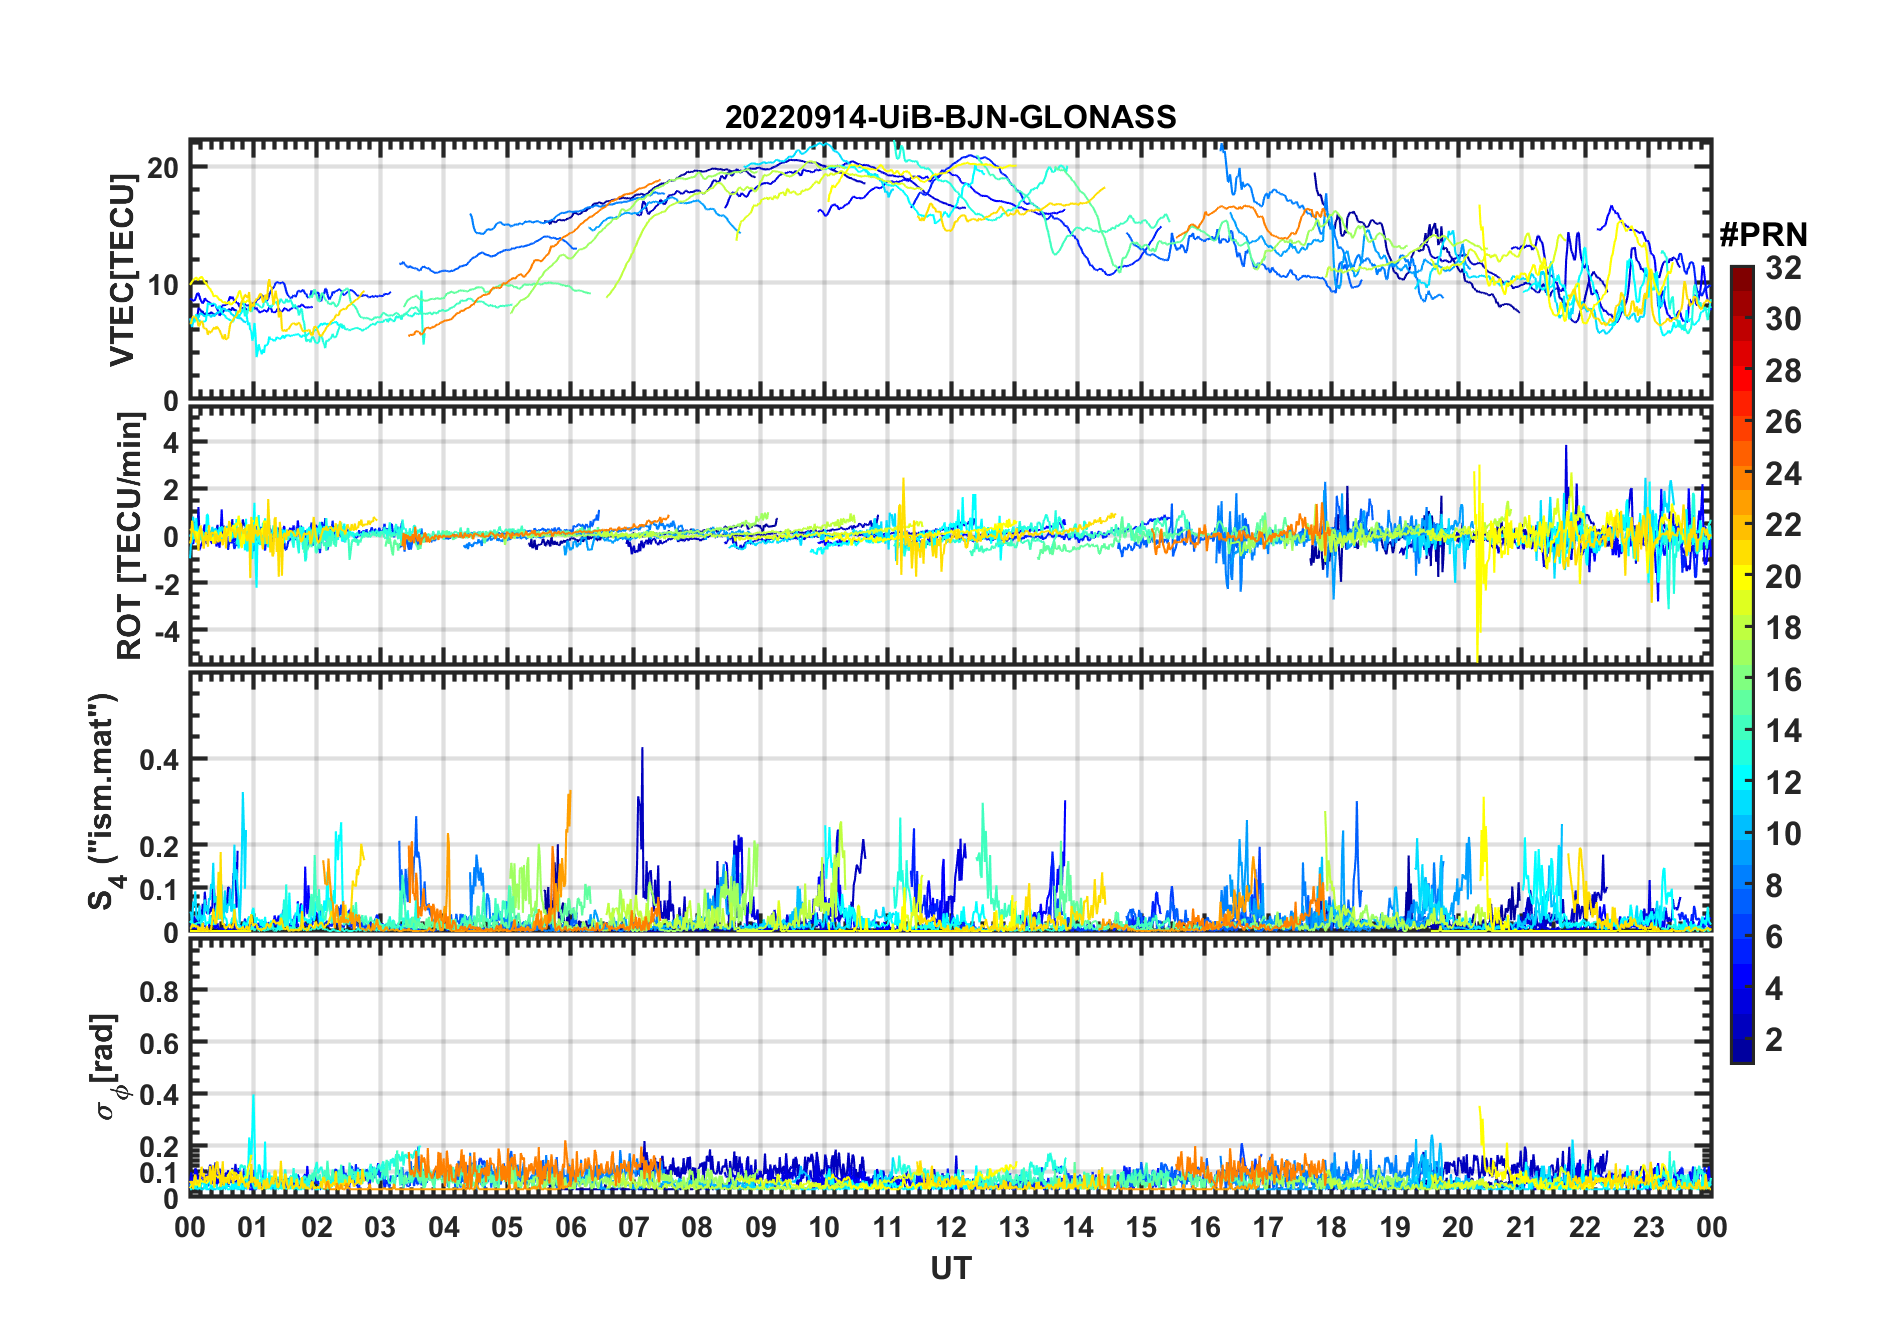Click the sigma-phi [rad] axis label
Screen dimensions: 1902x1330
(x=107, y=1066)
